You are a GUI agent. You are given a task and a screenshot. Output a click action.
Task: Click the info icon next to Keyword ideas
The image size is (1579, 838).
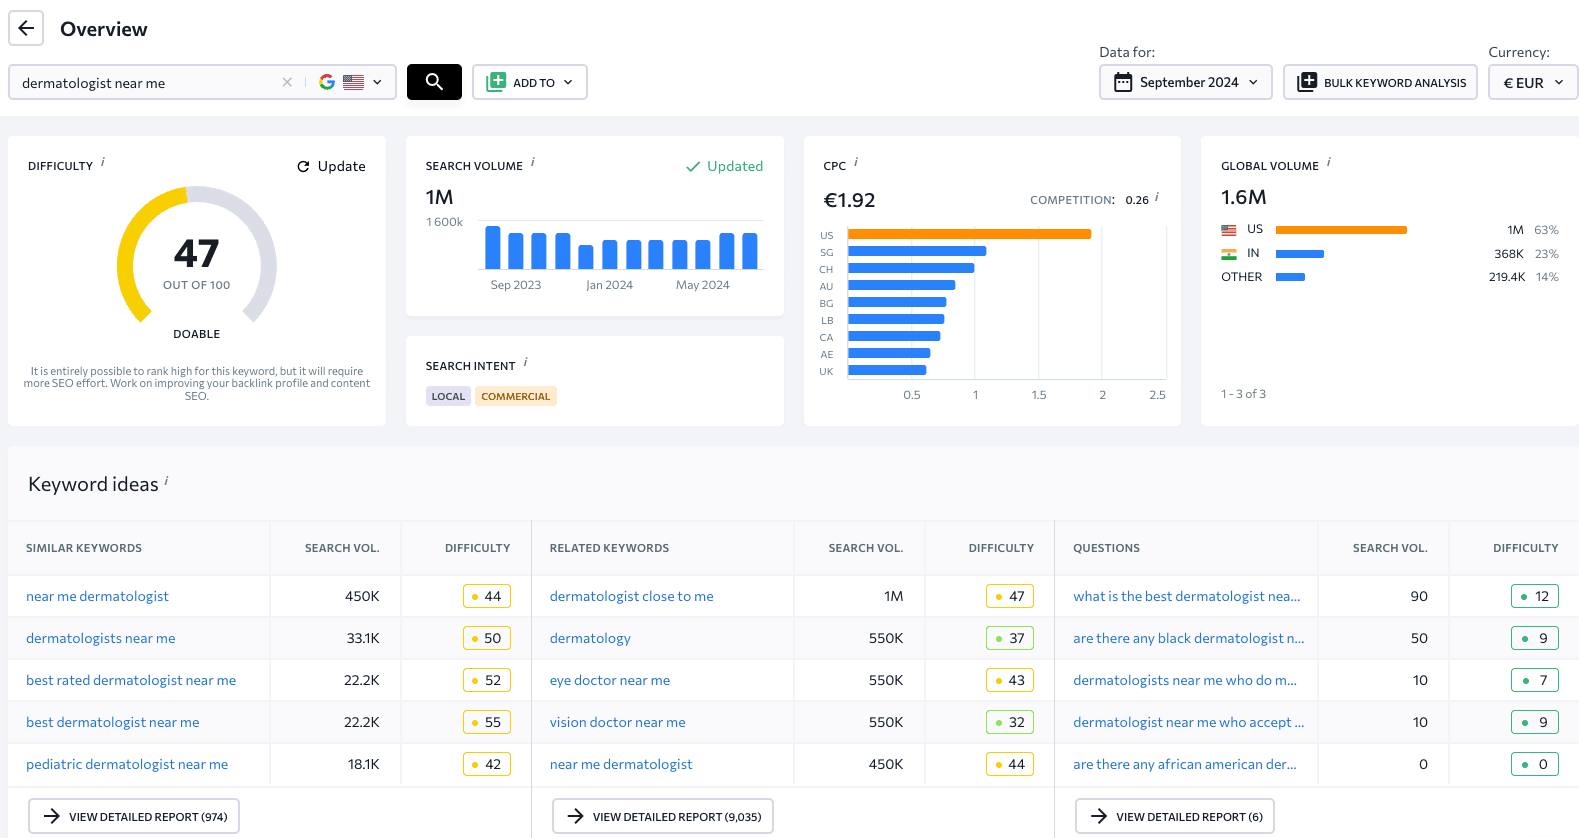click(166, 481)
